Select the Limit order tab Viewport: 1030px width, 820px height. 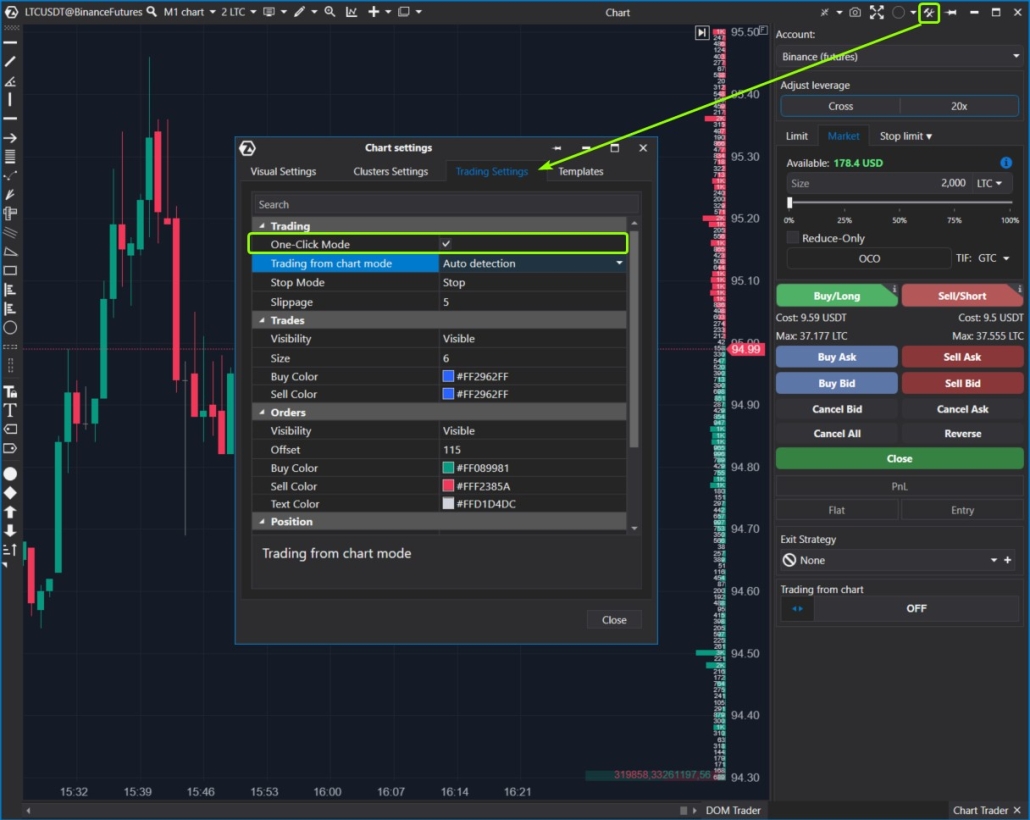coord(796,136)
